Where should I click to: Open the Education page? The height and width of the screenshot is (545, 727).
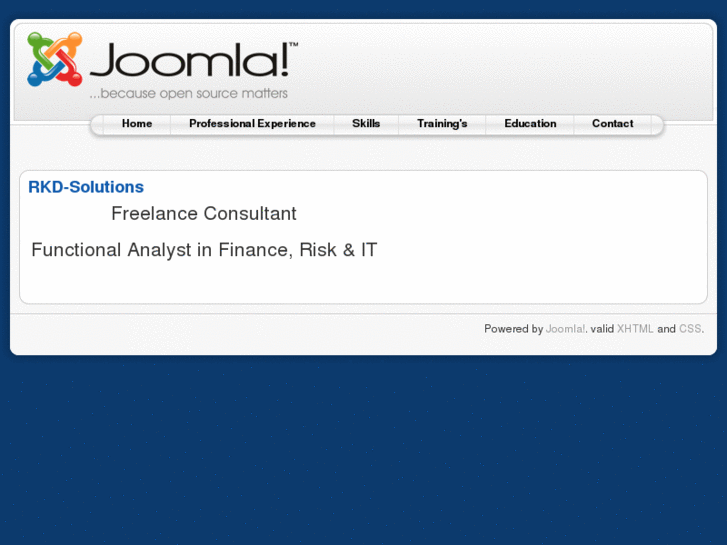tap(530, 123)
